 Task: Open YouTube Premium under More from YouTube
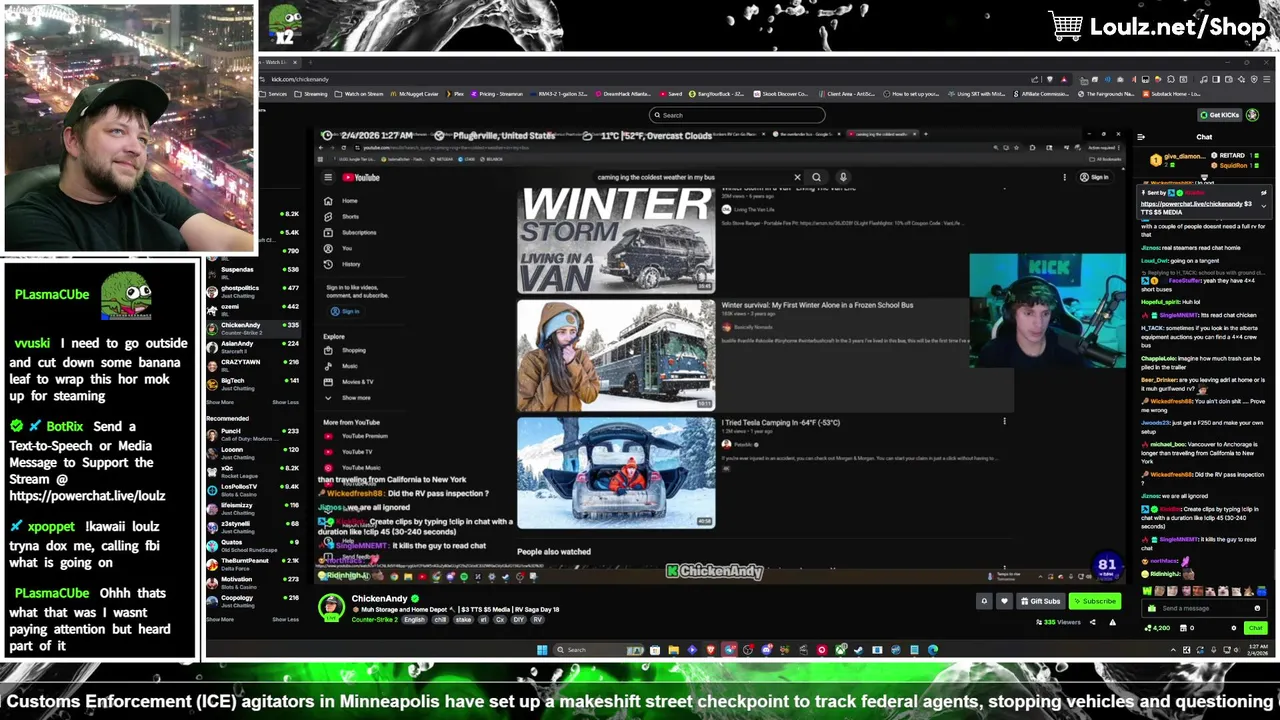[355, 436]
